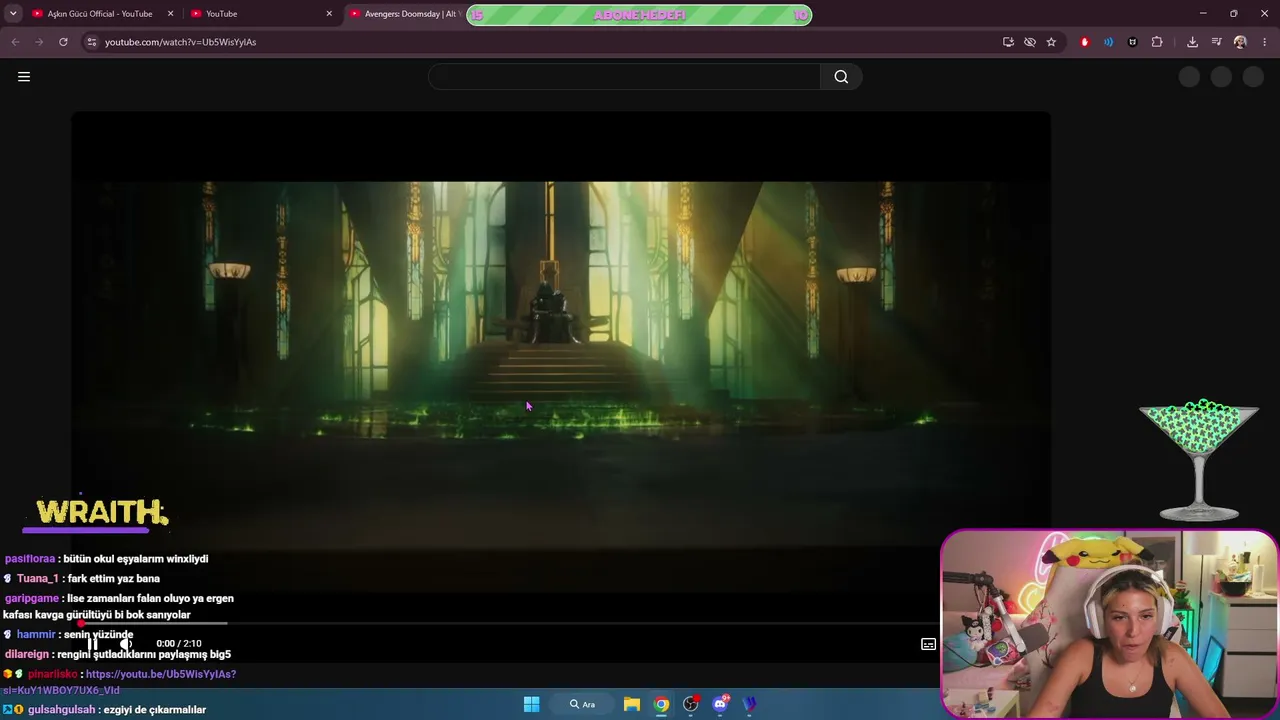Focus the YouTube search input field
The image size is (1280, 720).
coord(624,77)
